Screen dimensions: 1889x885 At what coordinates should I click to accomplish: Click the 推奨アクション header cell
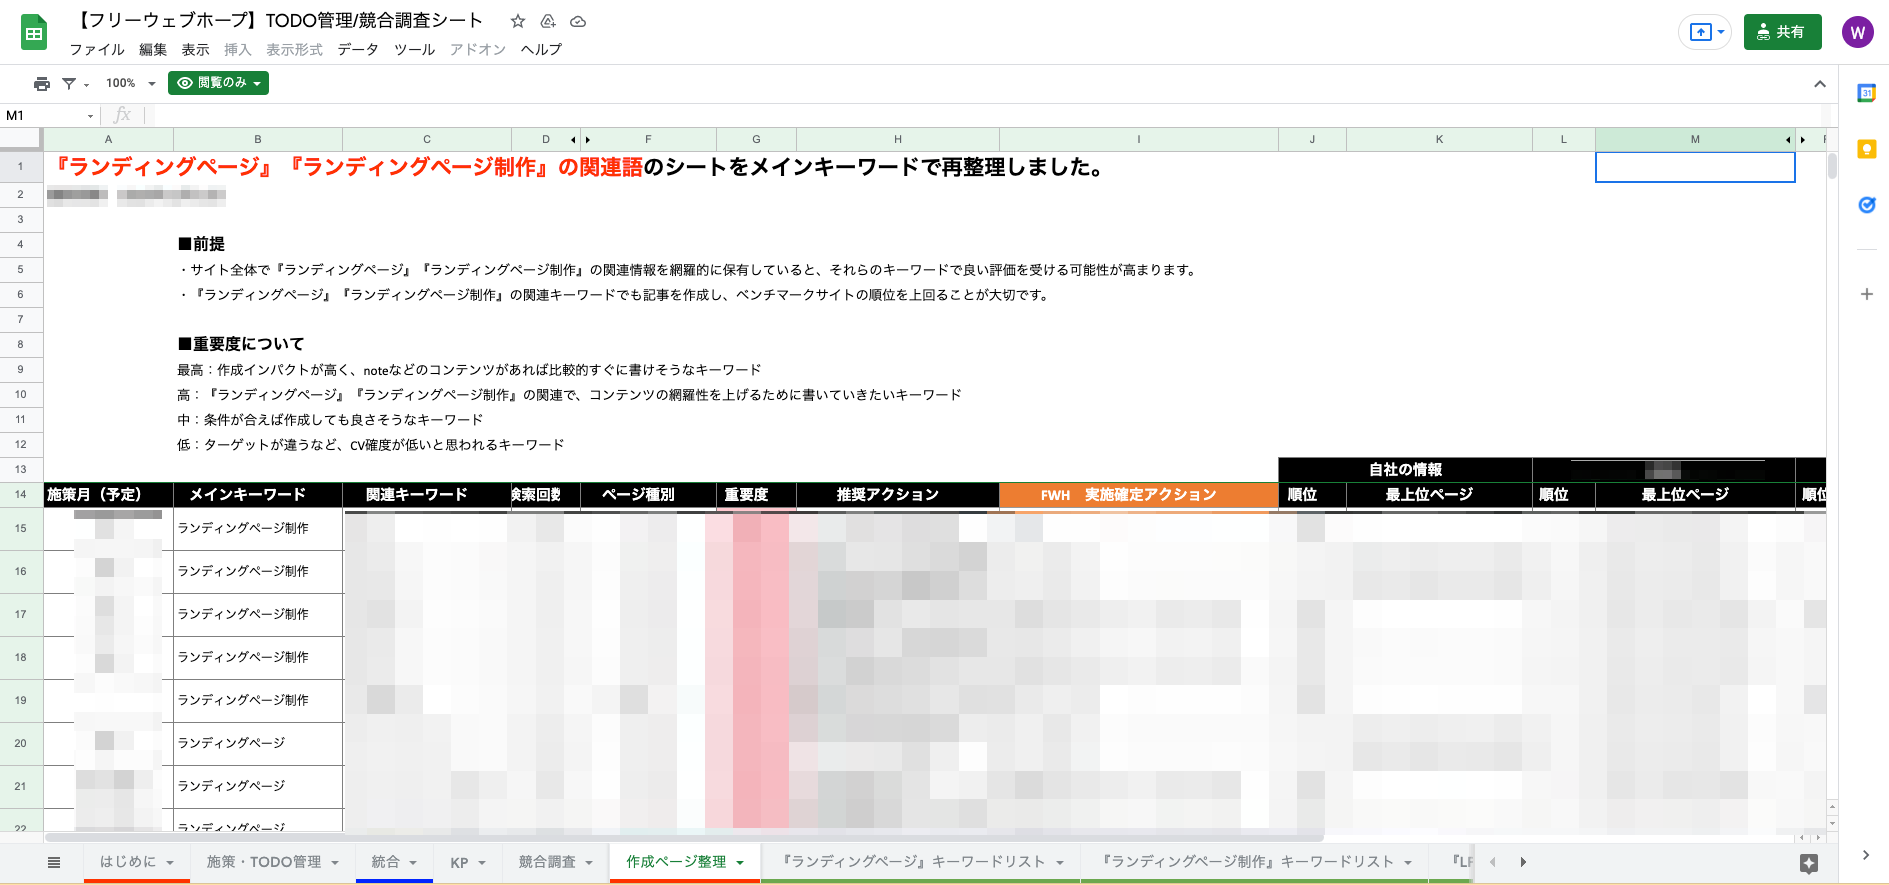tap(898, 495)
